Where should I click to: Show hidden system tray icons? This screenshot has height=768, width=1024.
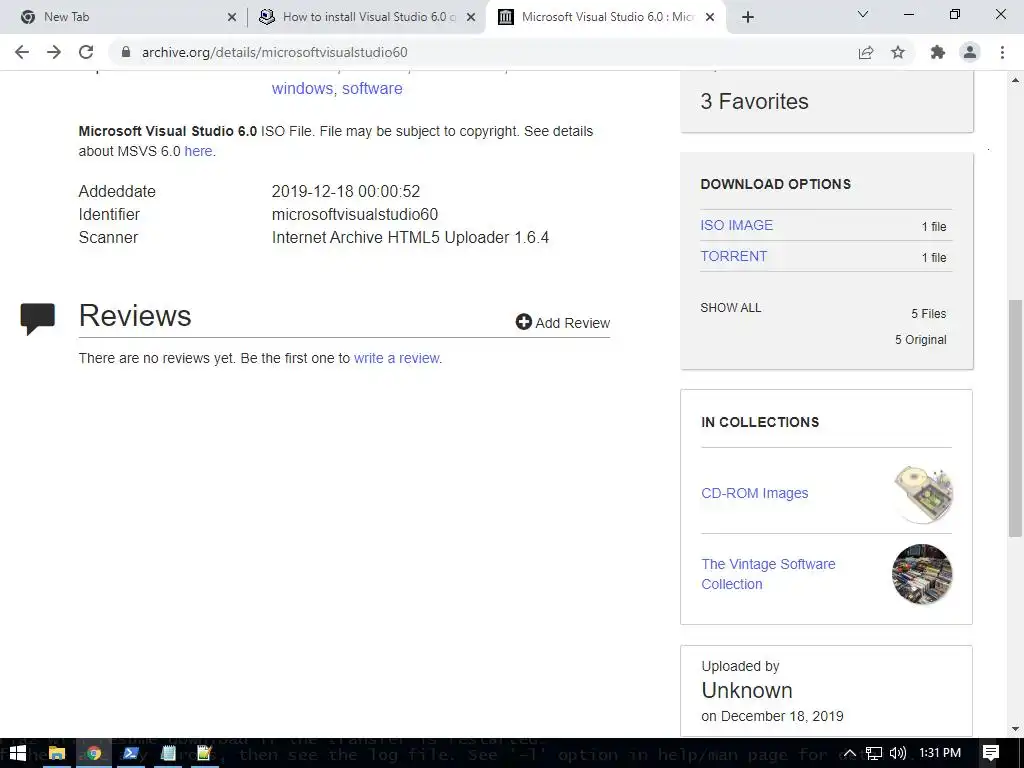point(850,753)
